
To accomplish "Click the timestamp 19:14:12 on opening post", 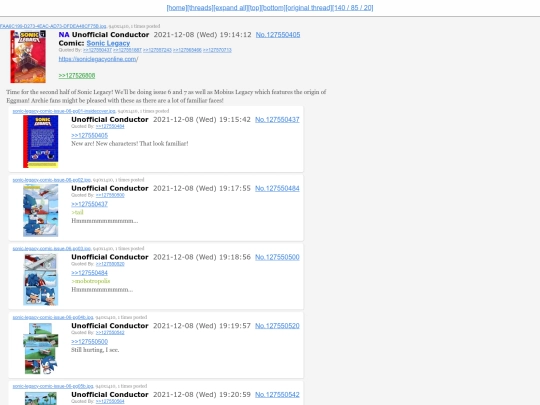I will (235, 35).
